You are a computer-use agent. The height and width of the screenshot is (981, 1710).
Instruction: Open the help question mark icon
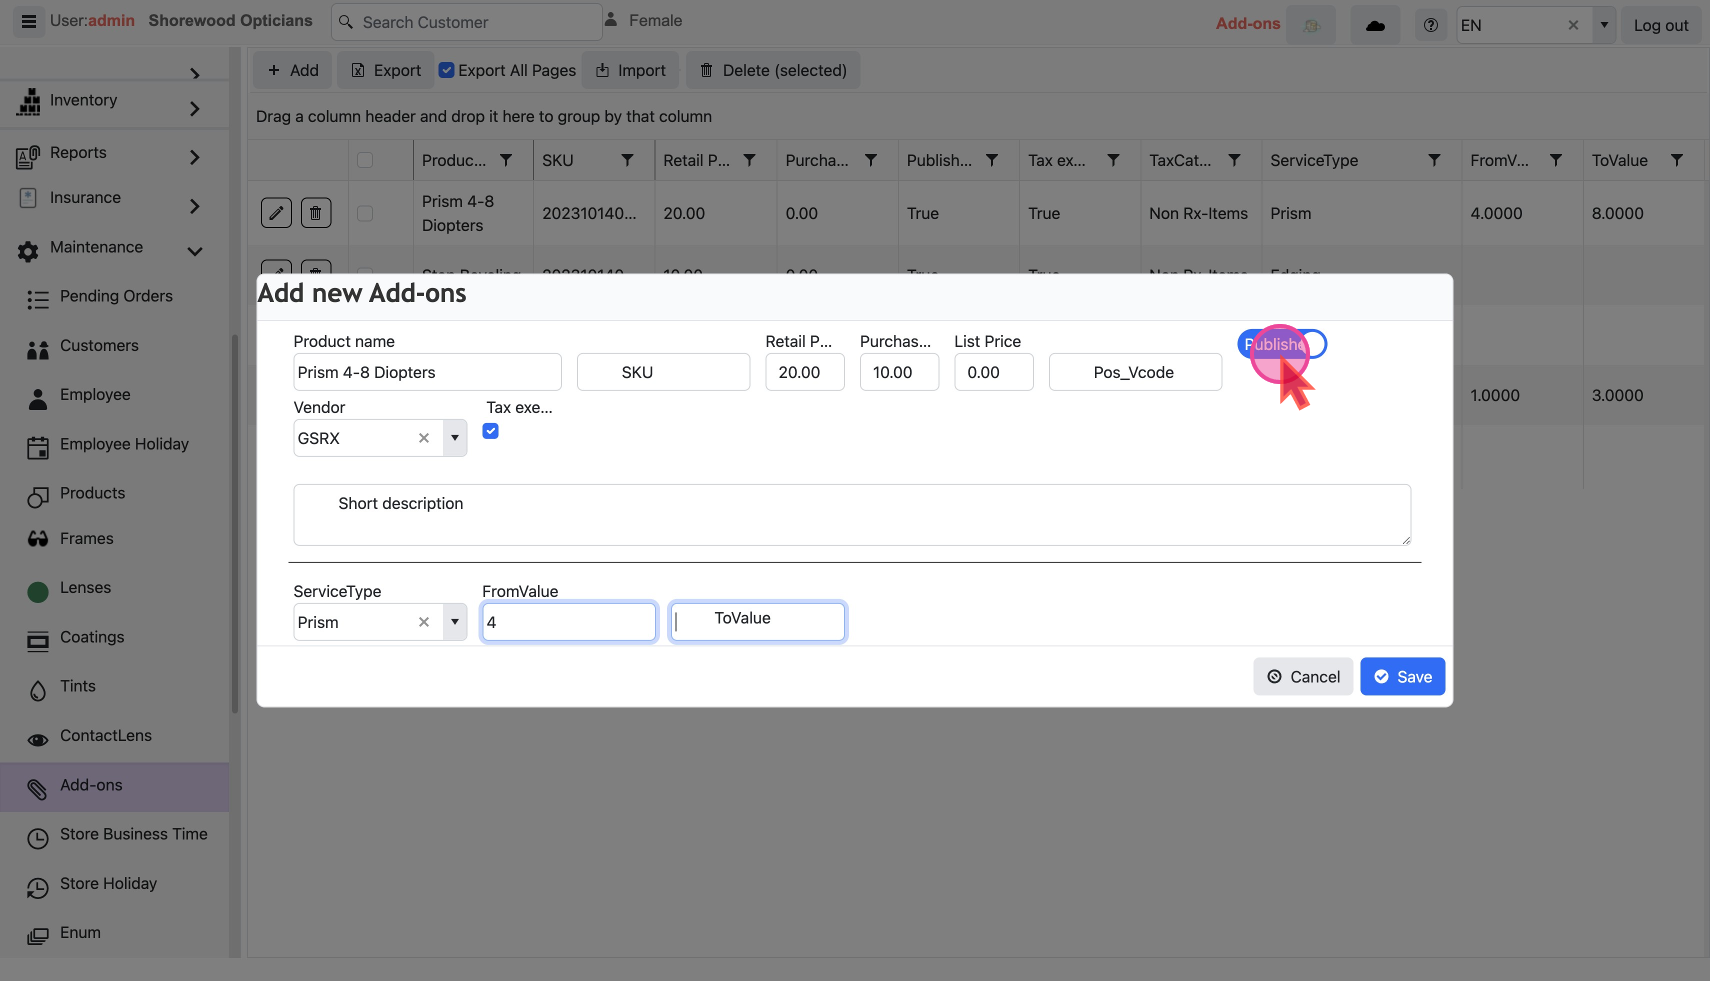1431,26
